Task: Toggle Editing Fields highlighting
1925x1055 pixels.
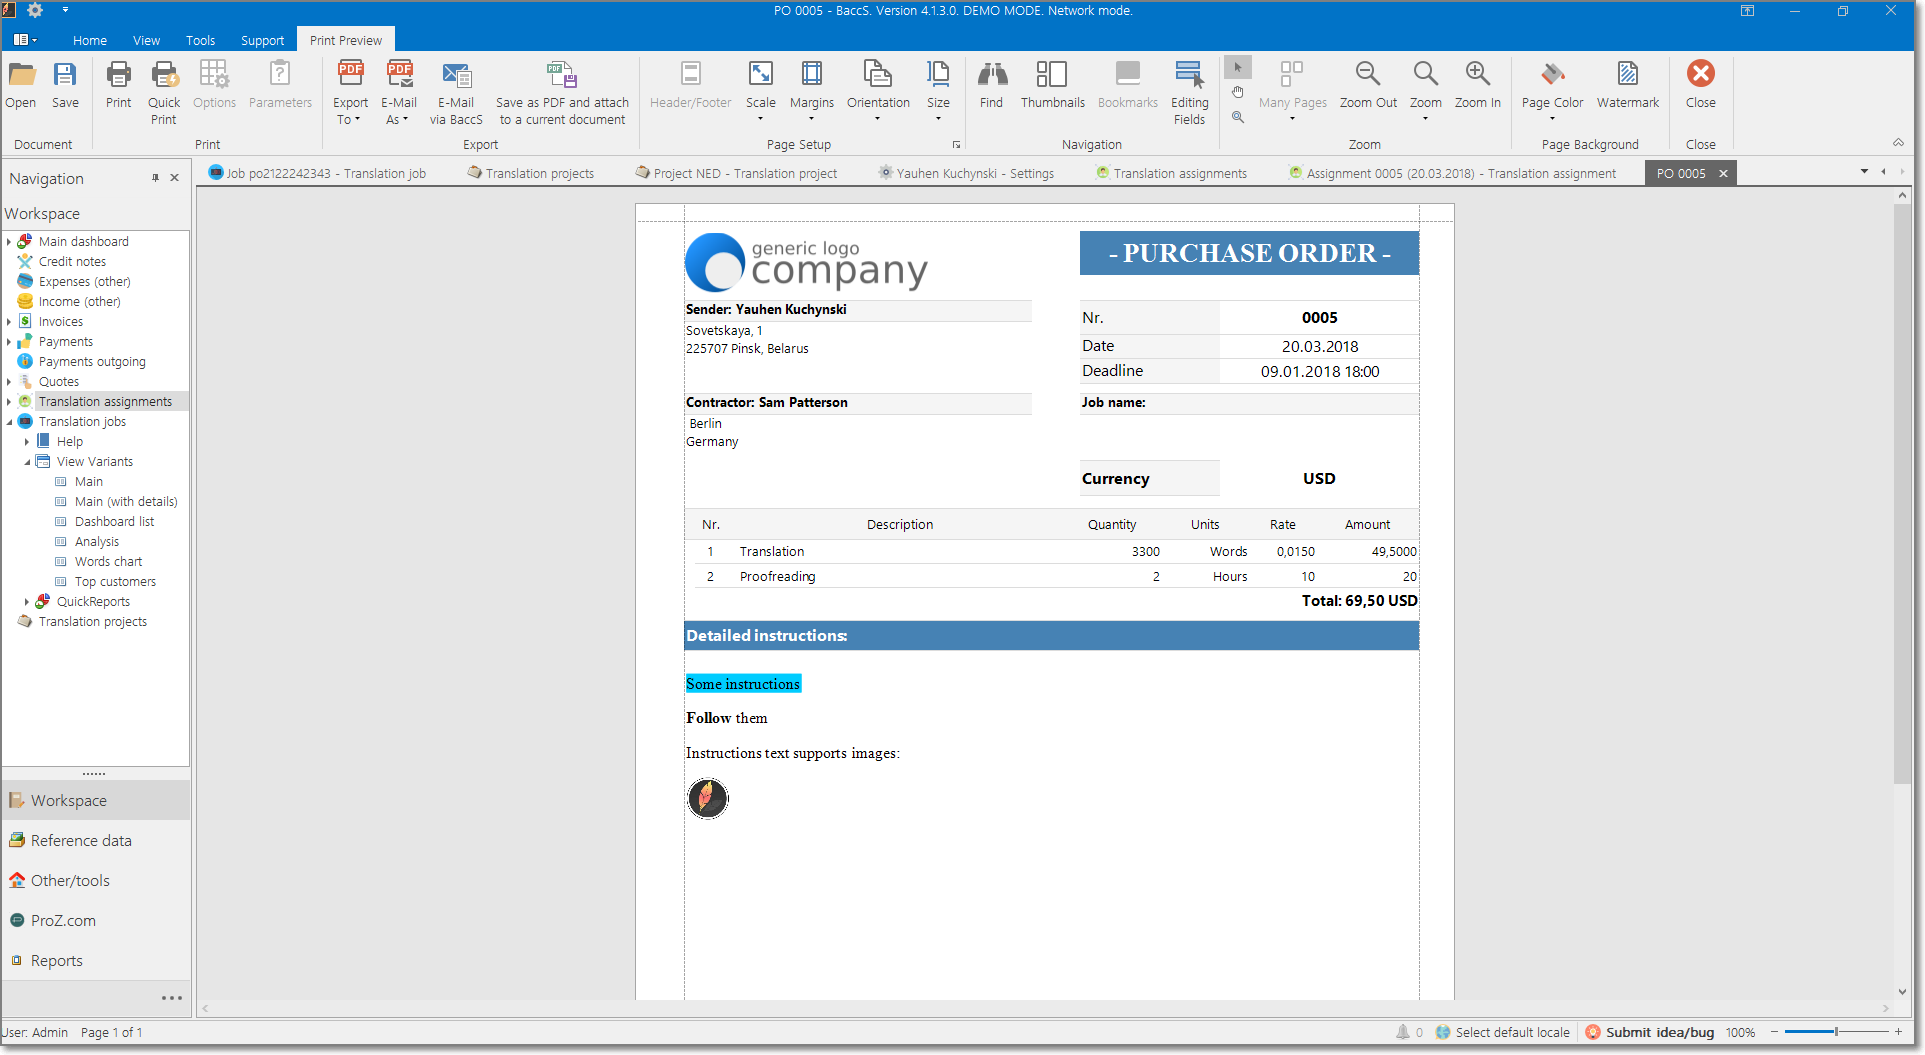Action: (x=1189, y=92)
